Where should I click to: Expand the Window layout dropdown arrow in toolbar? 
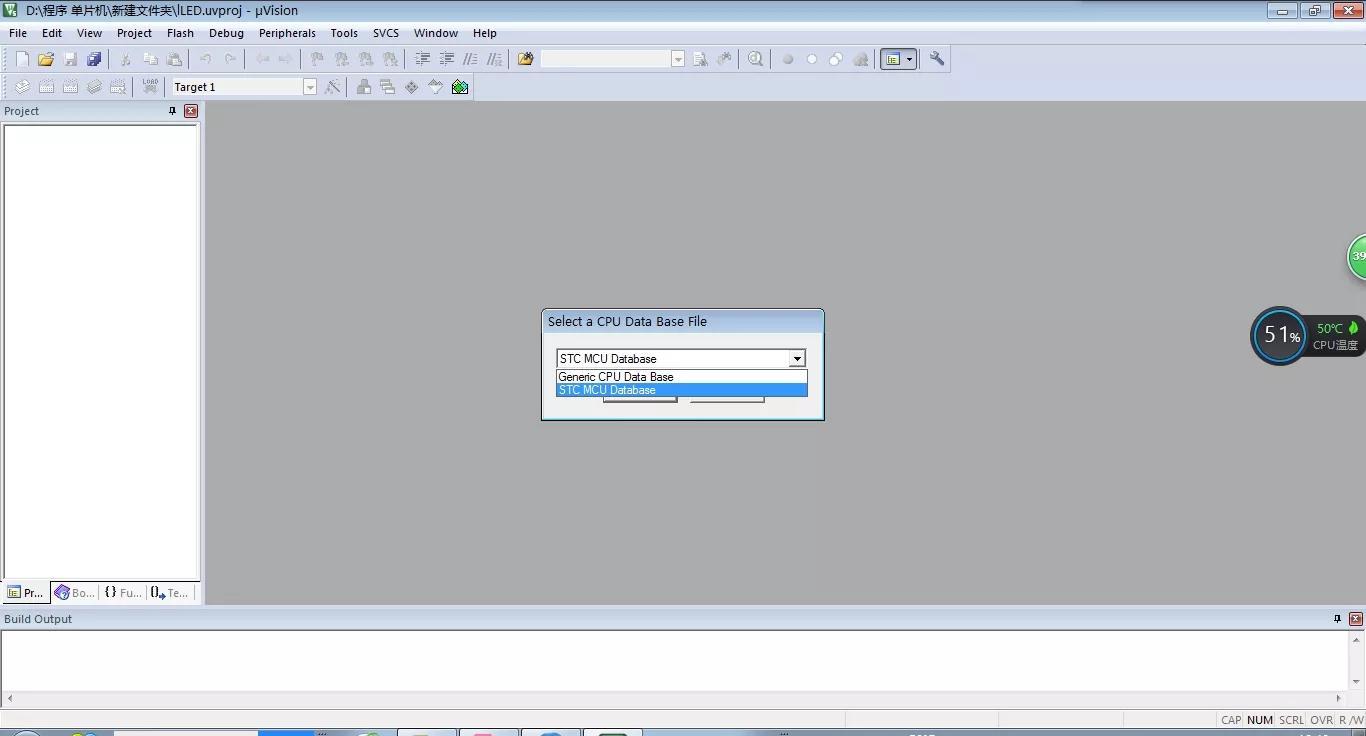point(909,59)
